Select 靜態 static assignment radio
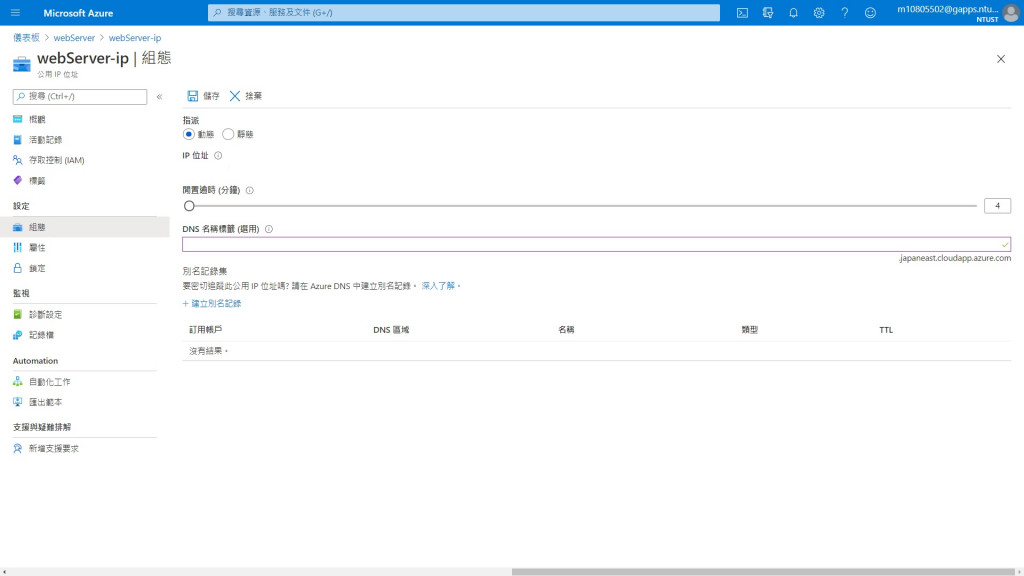1024x576 pixels. [x=228, y=134]
